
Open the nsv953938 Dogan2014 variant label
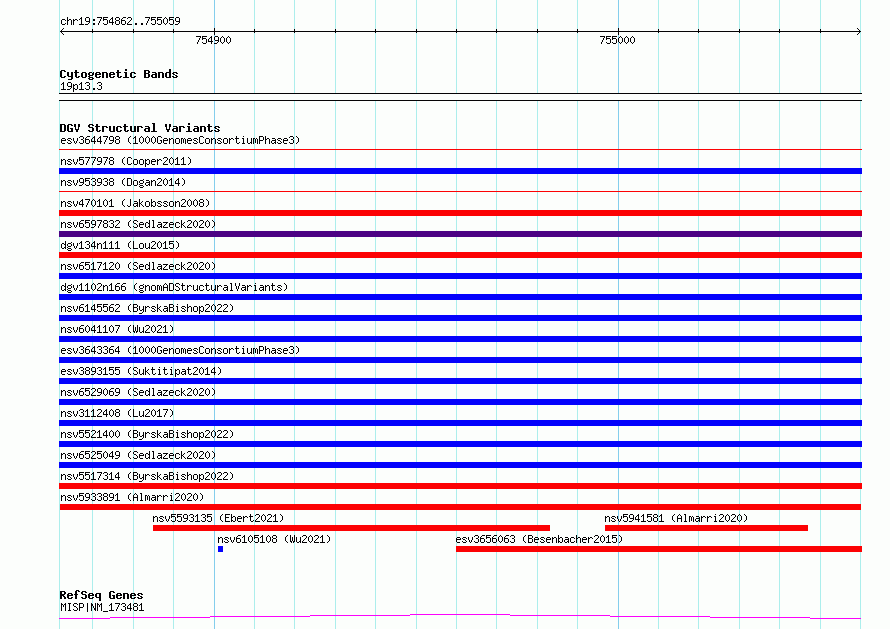[x=123, y=182]
